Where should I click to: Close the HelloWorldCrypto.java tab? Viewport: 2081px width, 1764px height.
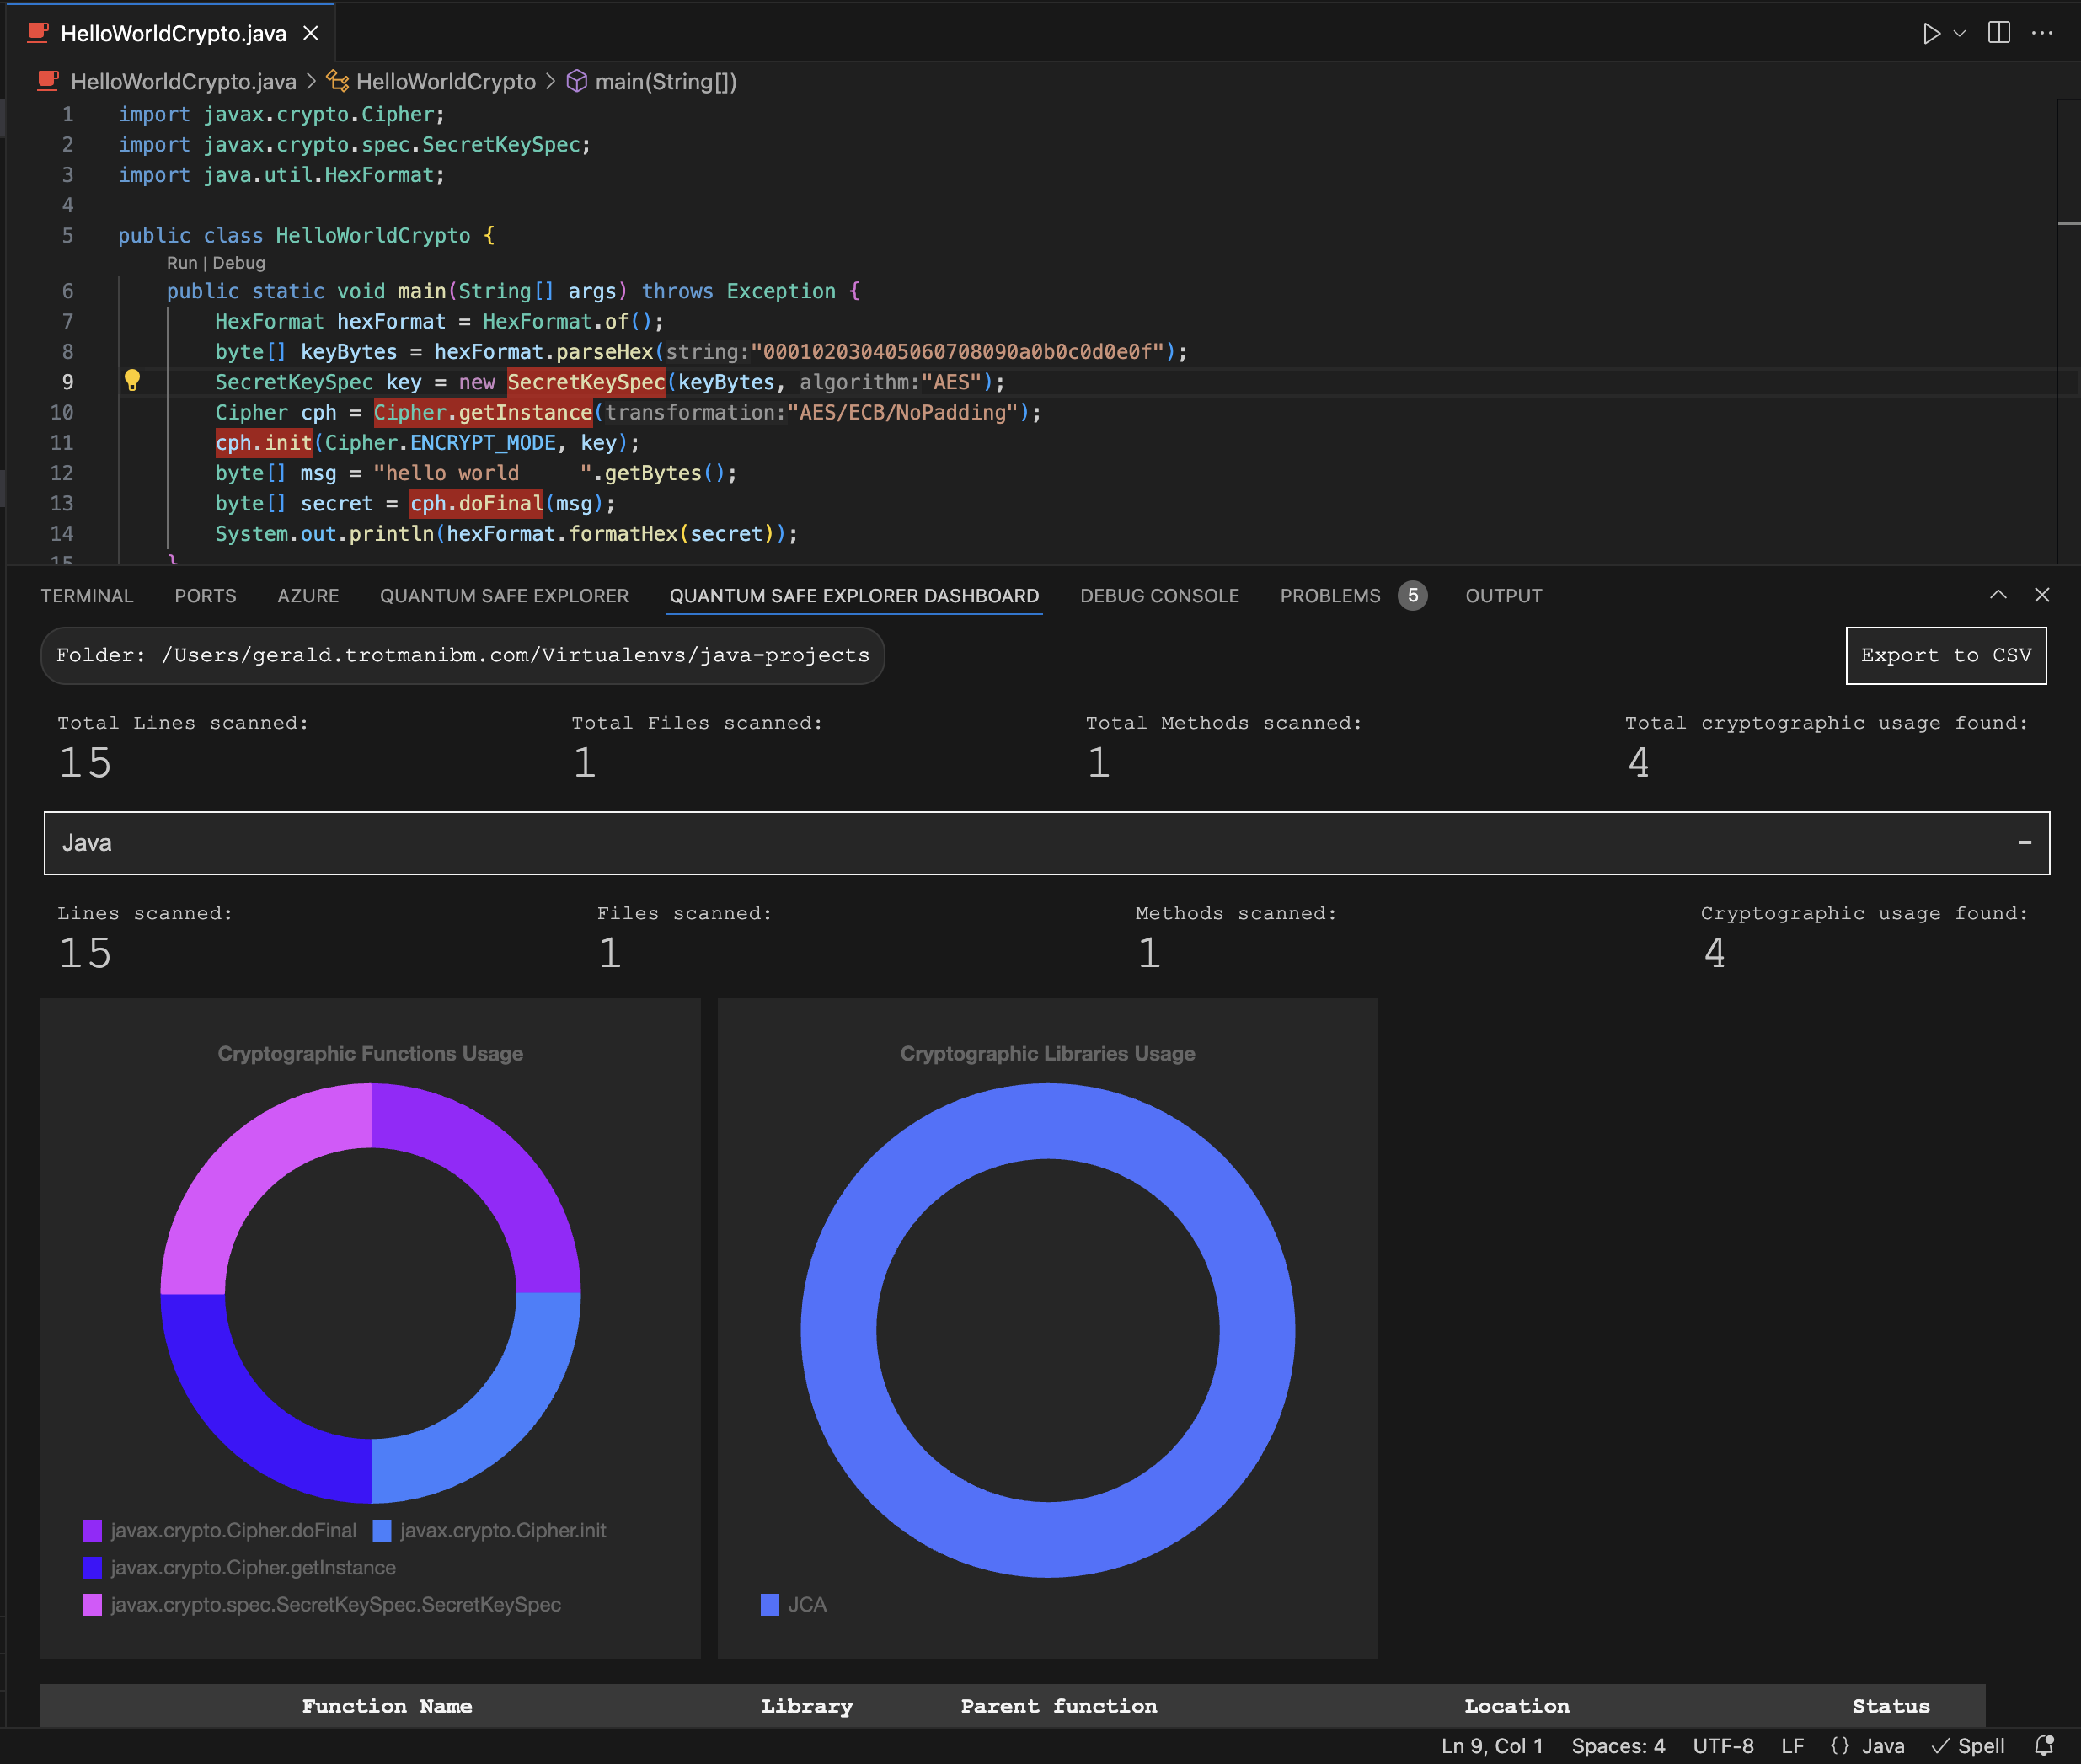pyautogui.click(x=311, y=33)
